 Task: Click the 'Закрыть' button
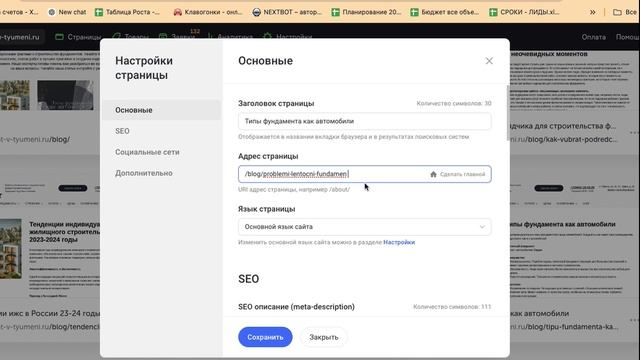tap(324, 337)
